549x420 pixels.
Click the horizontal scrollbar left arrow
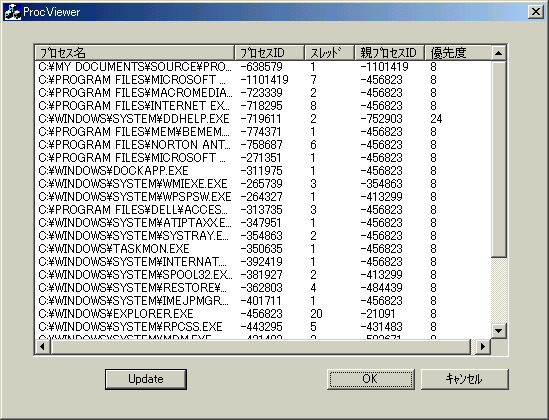click(x=43, y=346)
